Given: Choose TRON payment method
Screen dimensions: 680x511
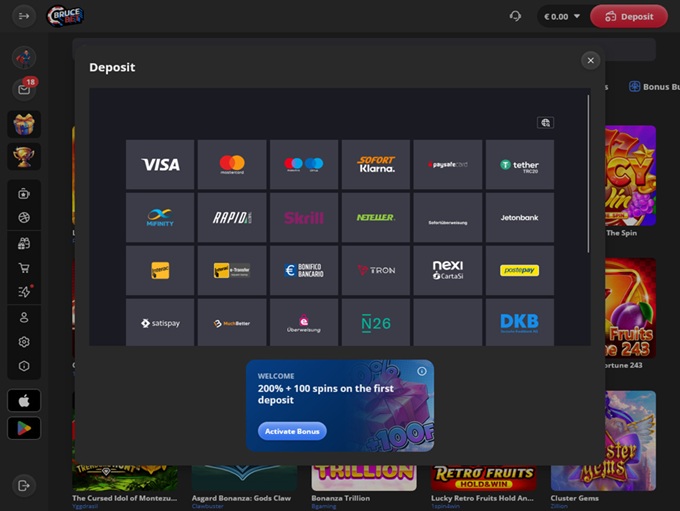Looking at the screenshot, I should coord(376,271).
